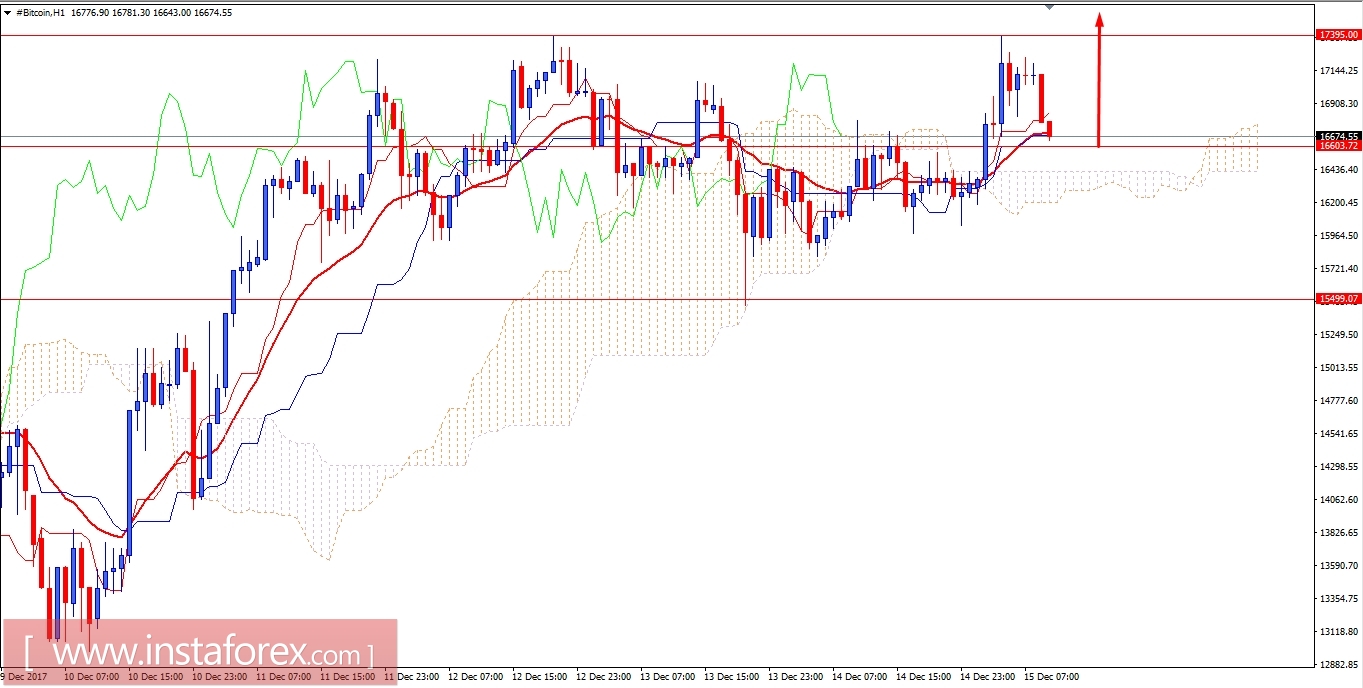Screen dimensions: 1363x688
Task: Click time axis label 11 Dec 23:00
Action: coord(410,677)
